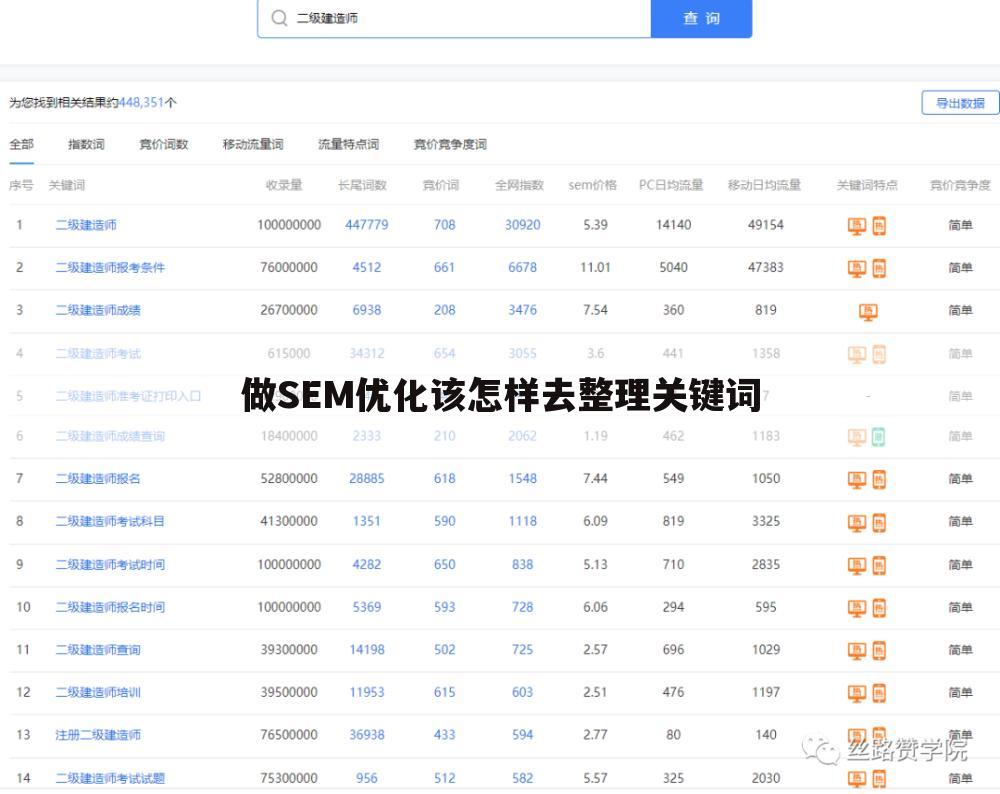Click the 全网指数 column header

click(x=519, y=185)
